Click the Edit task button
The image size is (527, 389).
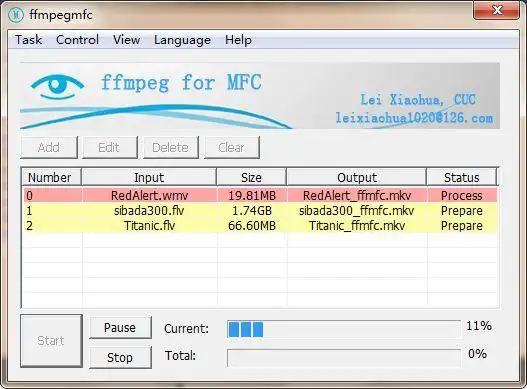point(110,147)
